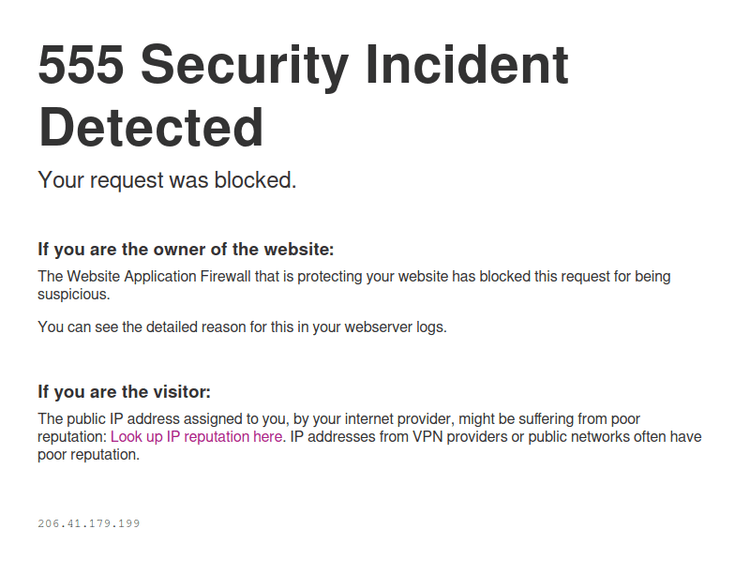Select the "If you are the owner" heading
Image resolution: width=750 pixels, height=563 pixels.
pyautogui.click(x=186, y=249)
